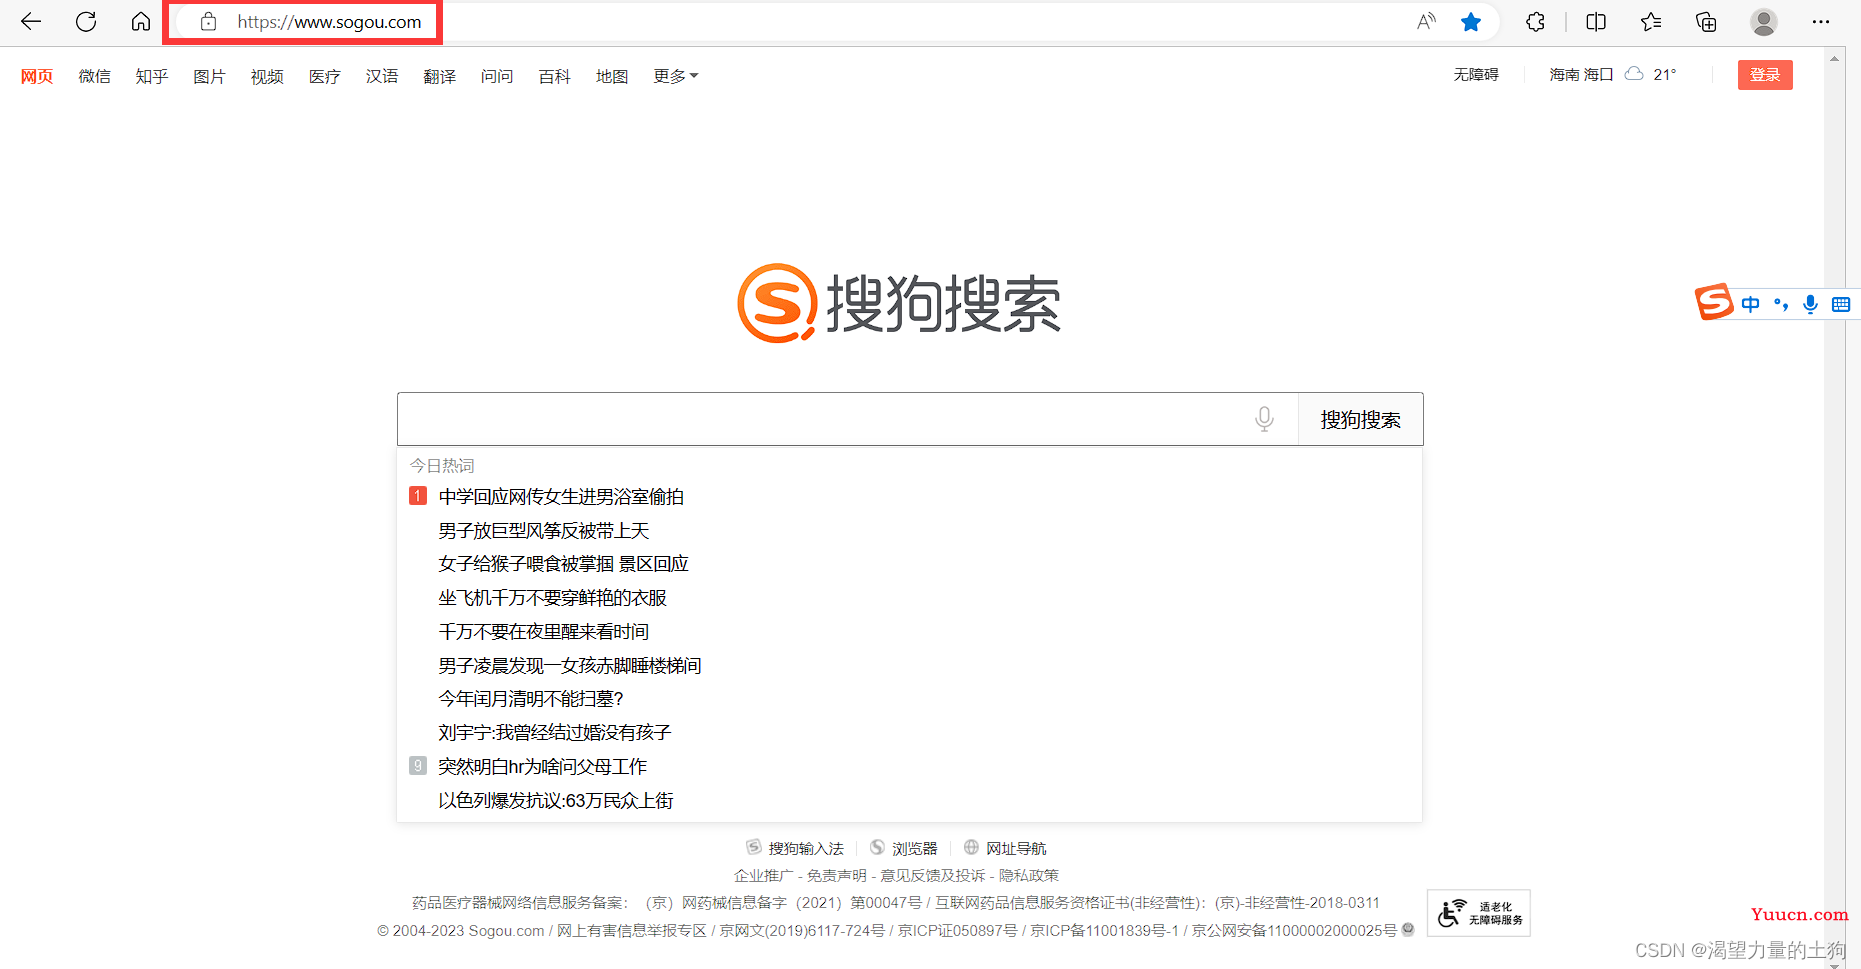Viewport: 1861px width, 969px height.
Task: Select hot search 男子放巨型风筝反被带上天
Action: (x=544, y=531)
